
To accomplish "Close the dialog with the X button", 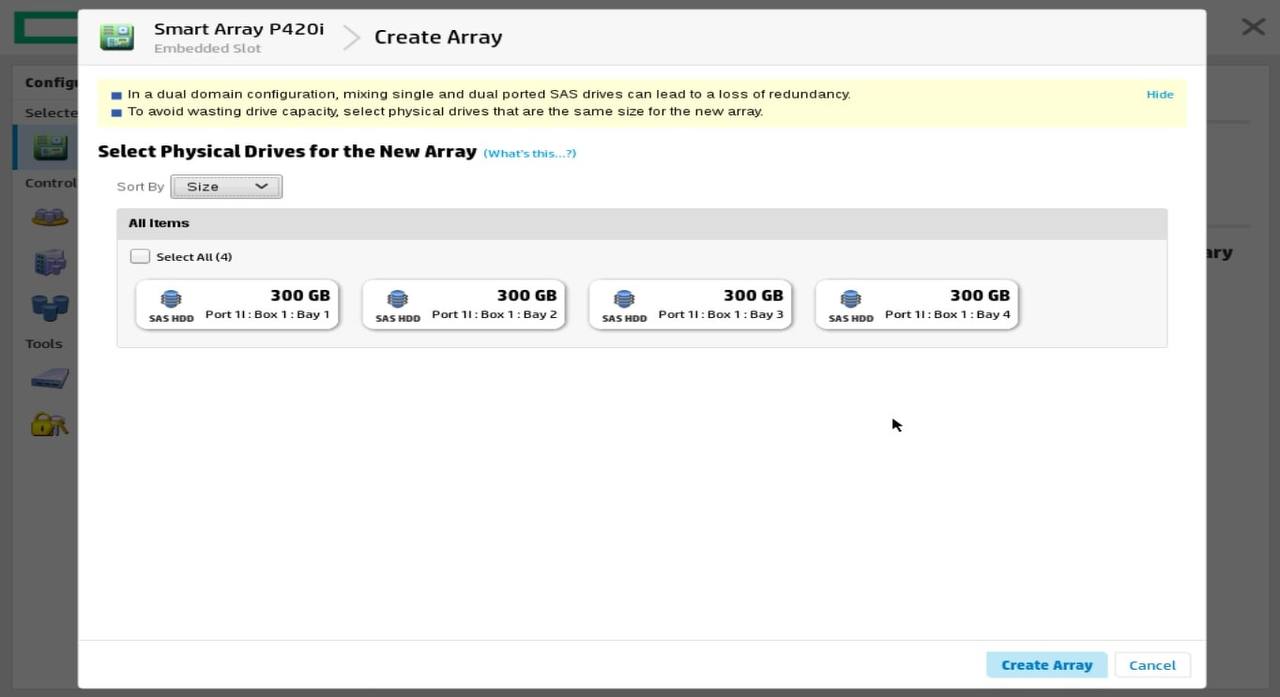I will [1253, 27].
